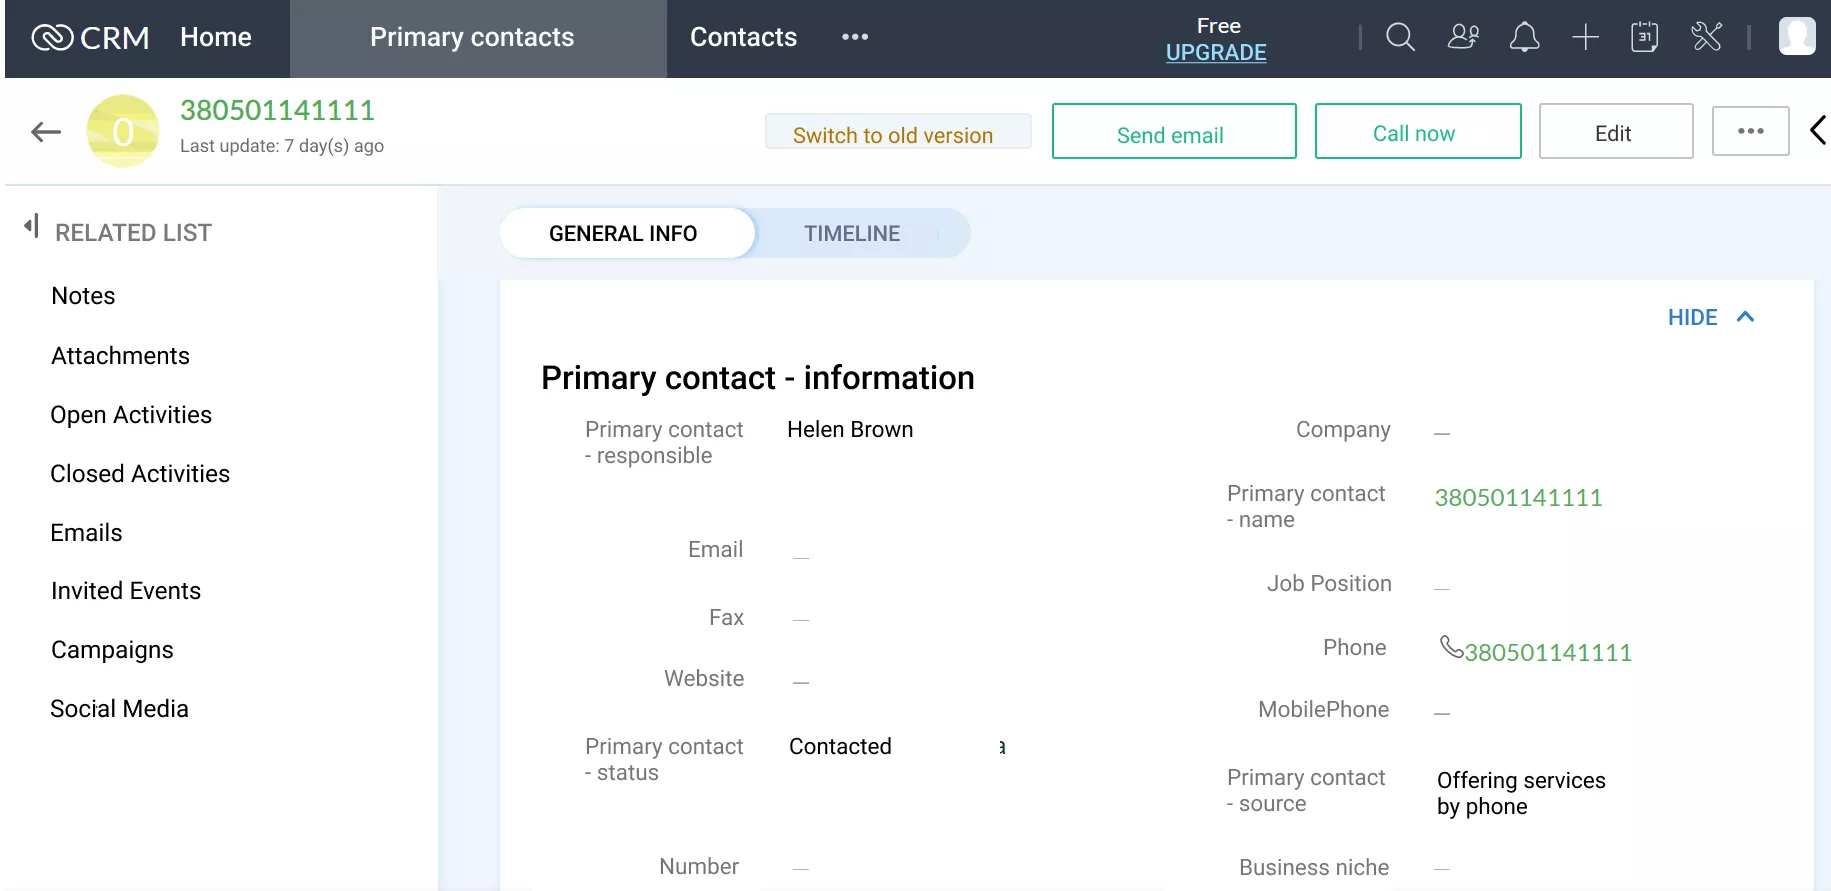Click the UPGRADE link
1831x891 pixels.
(1216, 53)
